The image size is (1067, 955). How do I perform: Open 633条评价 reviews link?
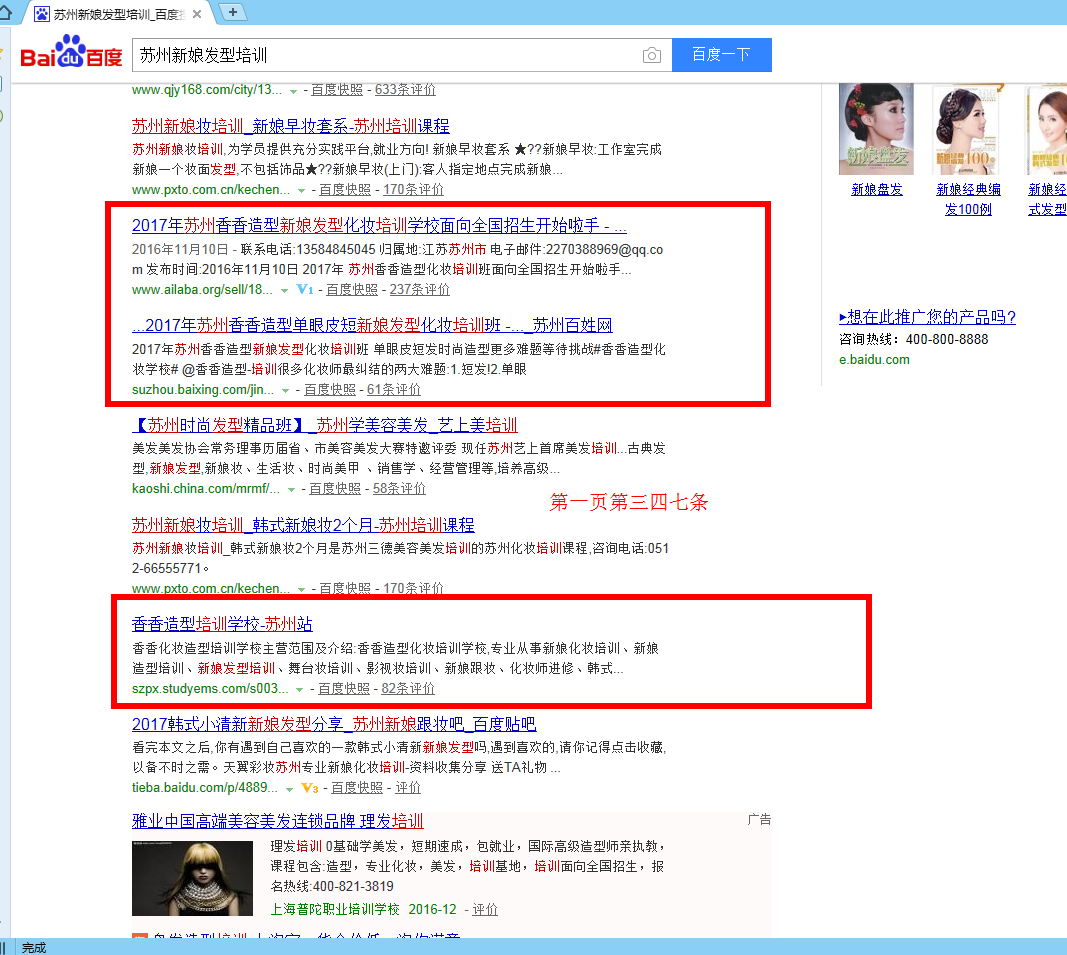[x=405, y=90]
